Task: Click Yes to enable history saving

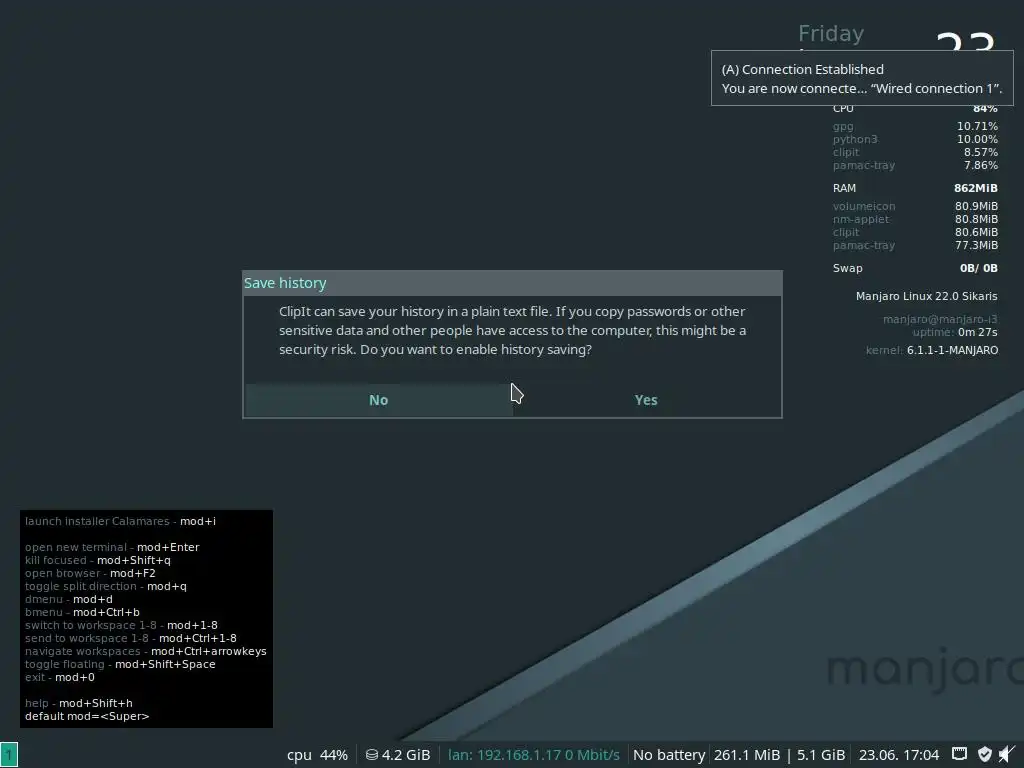Action: click(x=646, y=400)
